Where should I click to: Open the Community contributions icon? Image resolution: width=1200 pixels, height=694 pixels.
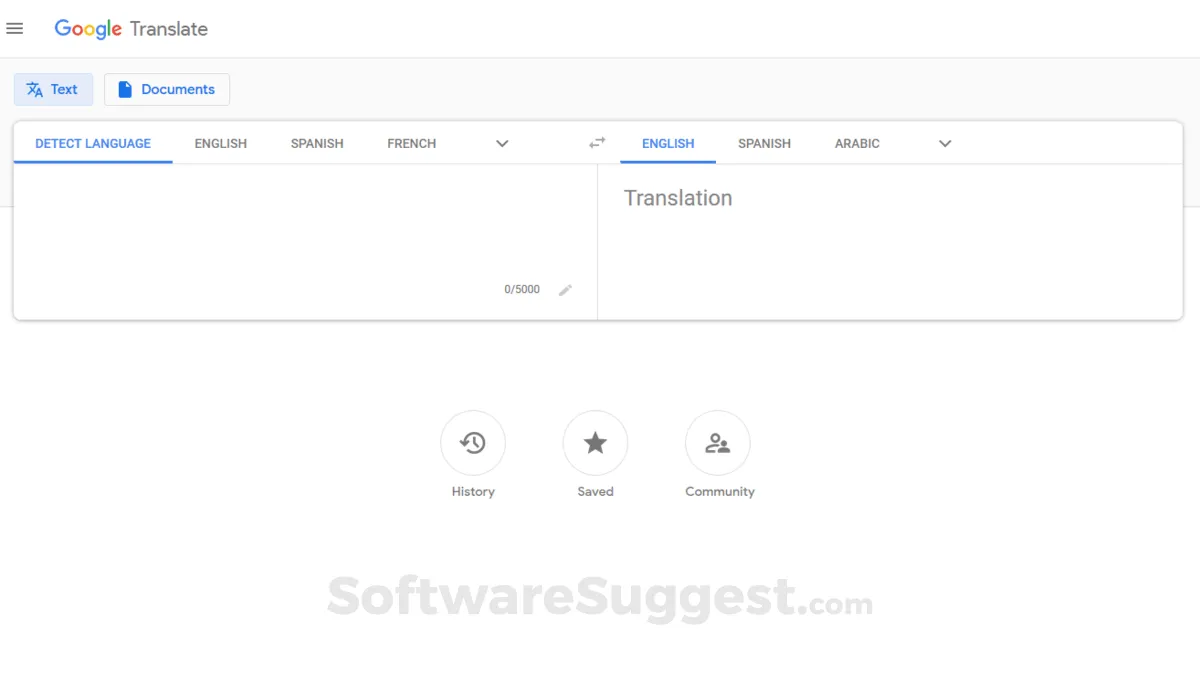tap(718, 443)
